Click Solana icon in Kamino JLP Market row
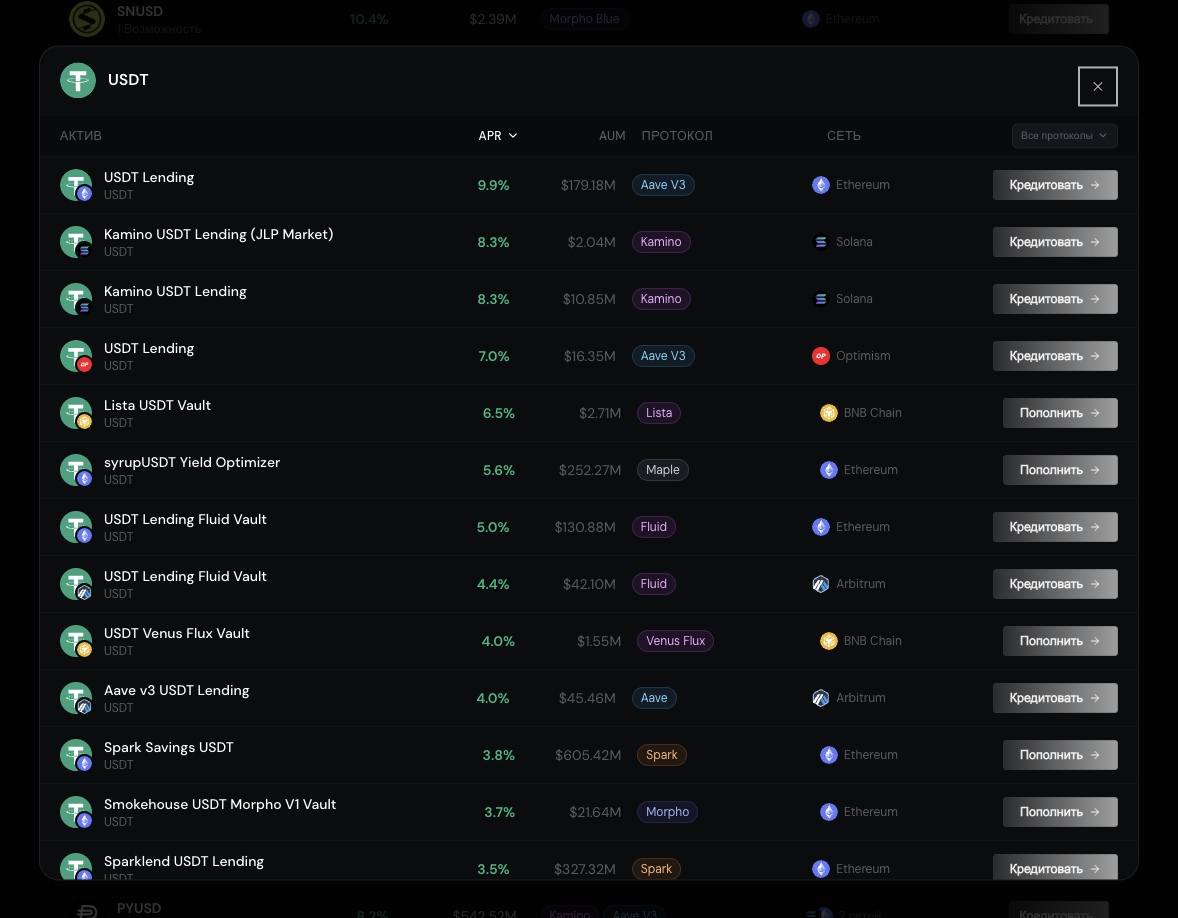Image resolution: width=1178 pixels, height=918 pixels. coord(820,242)
